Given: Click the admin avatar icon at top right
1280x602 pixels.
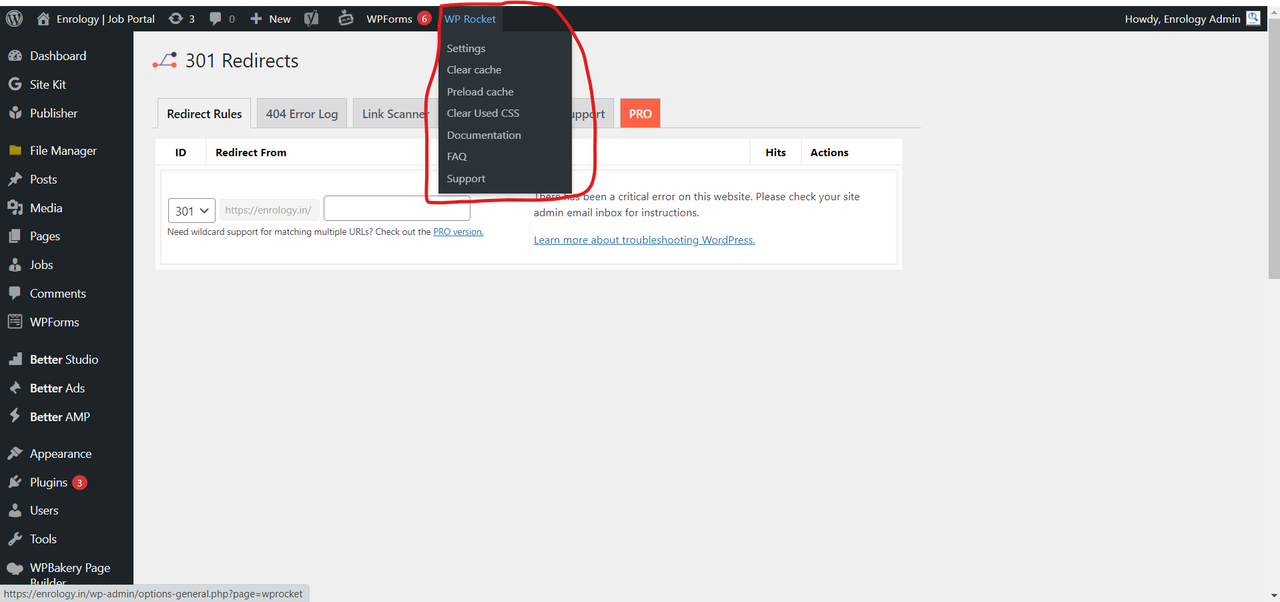Looking at the screenshot, I should click(1253, 18).
